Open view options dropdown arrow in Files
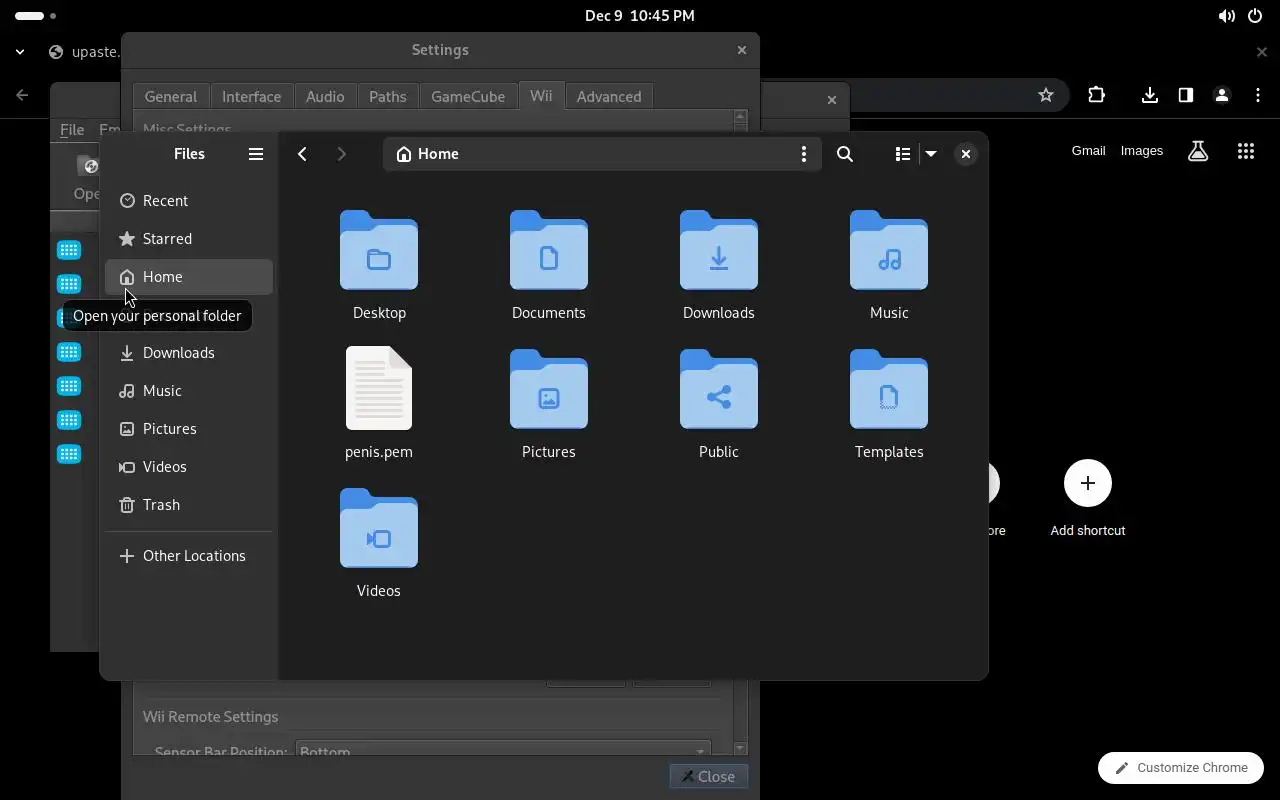Image resolution: width=1280 pixels, height=800 pixels. [x=931, y=154]
